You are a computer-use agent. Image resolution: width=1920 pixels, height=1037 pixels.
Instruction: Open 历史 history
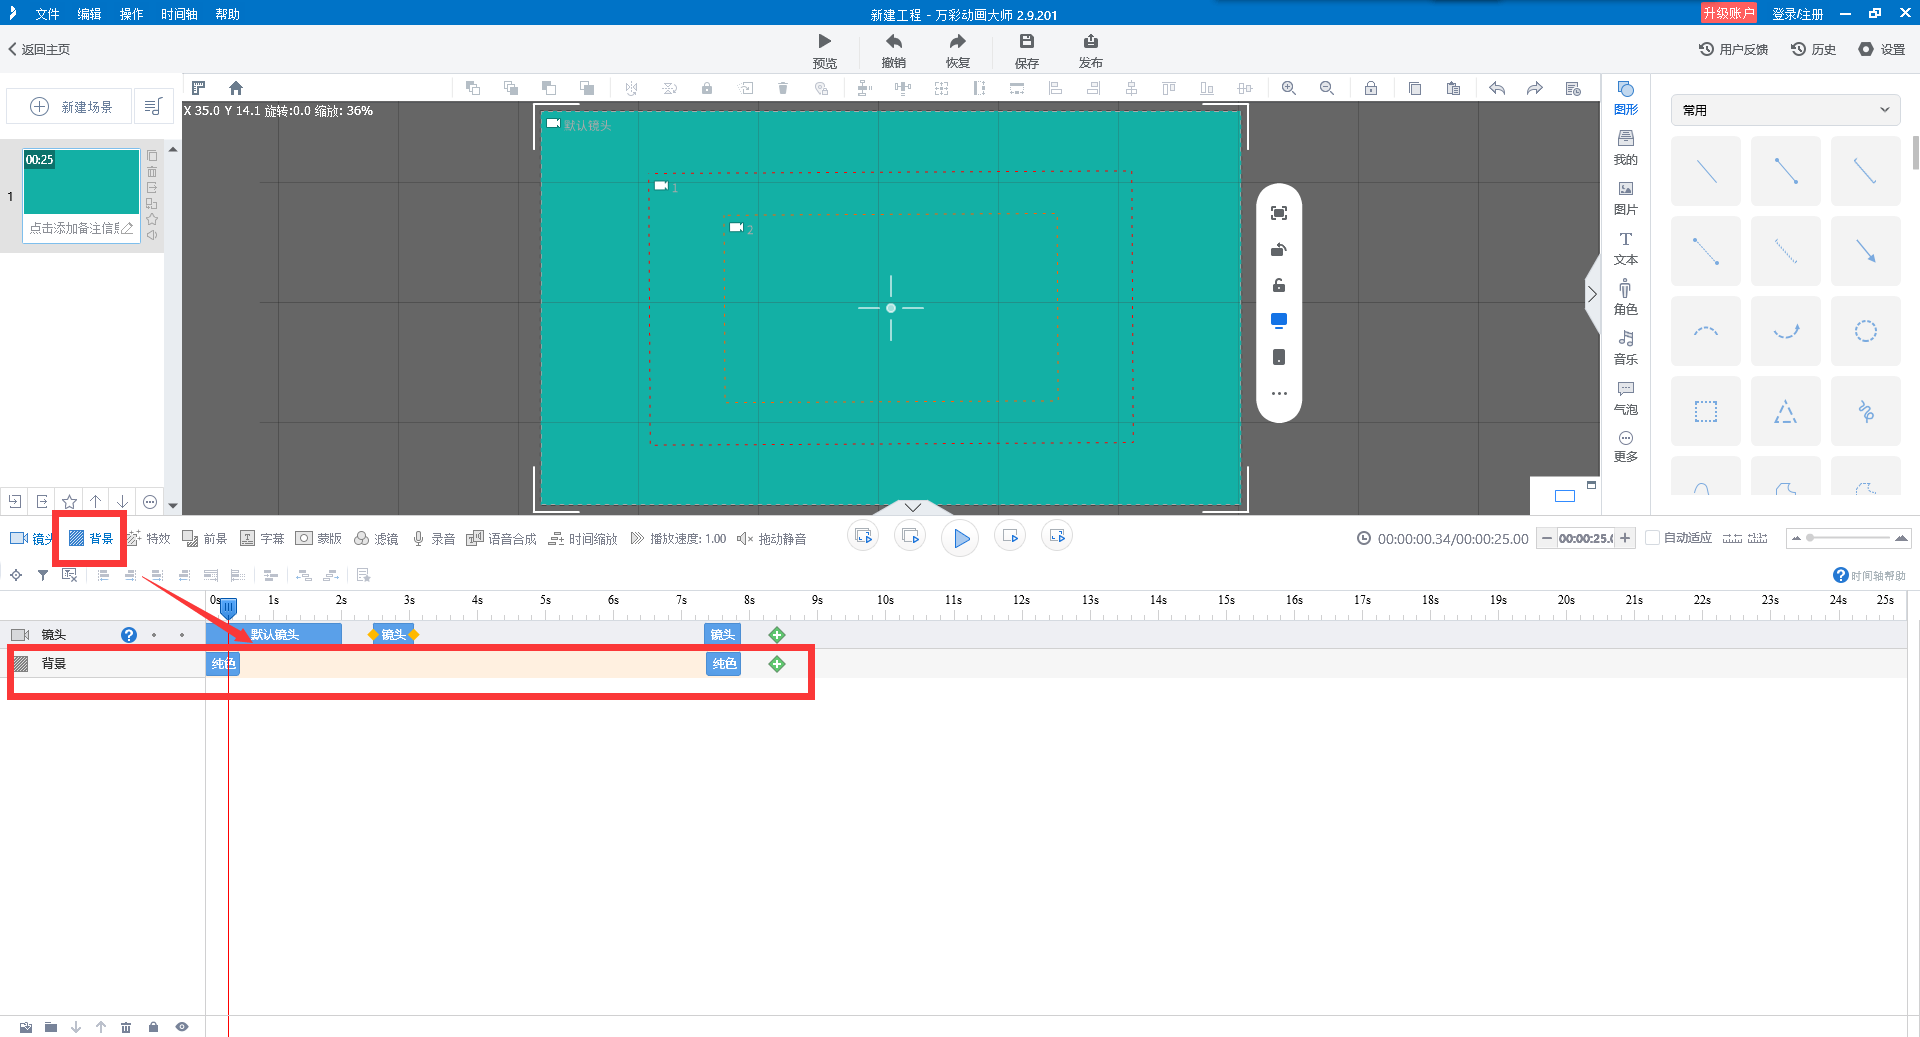[1813, 49]
